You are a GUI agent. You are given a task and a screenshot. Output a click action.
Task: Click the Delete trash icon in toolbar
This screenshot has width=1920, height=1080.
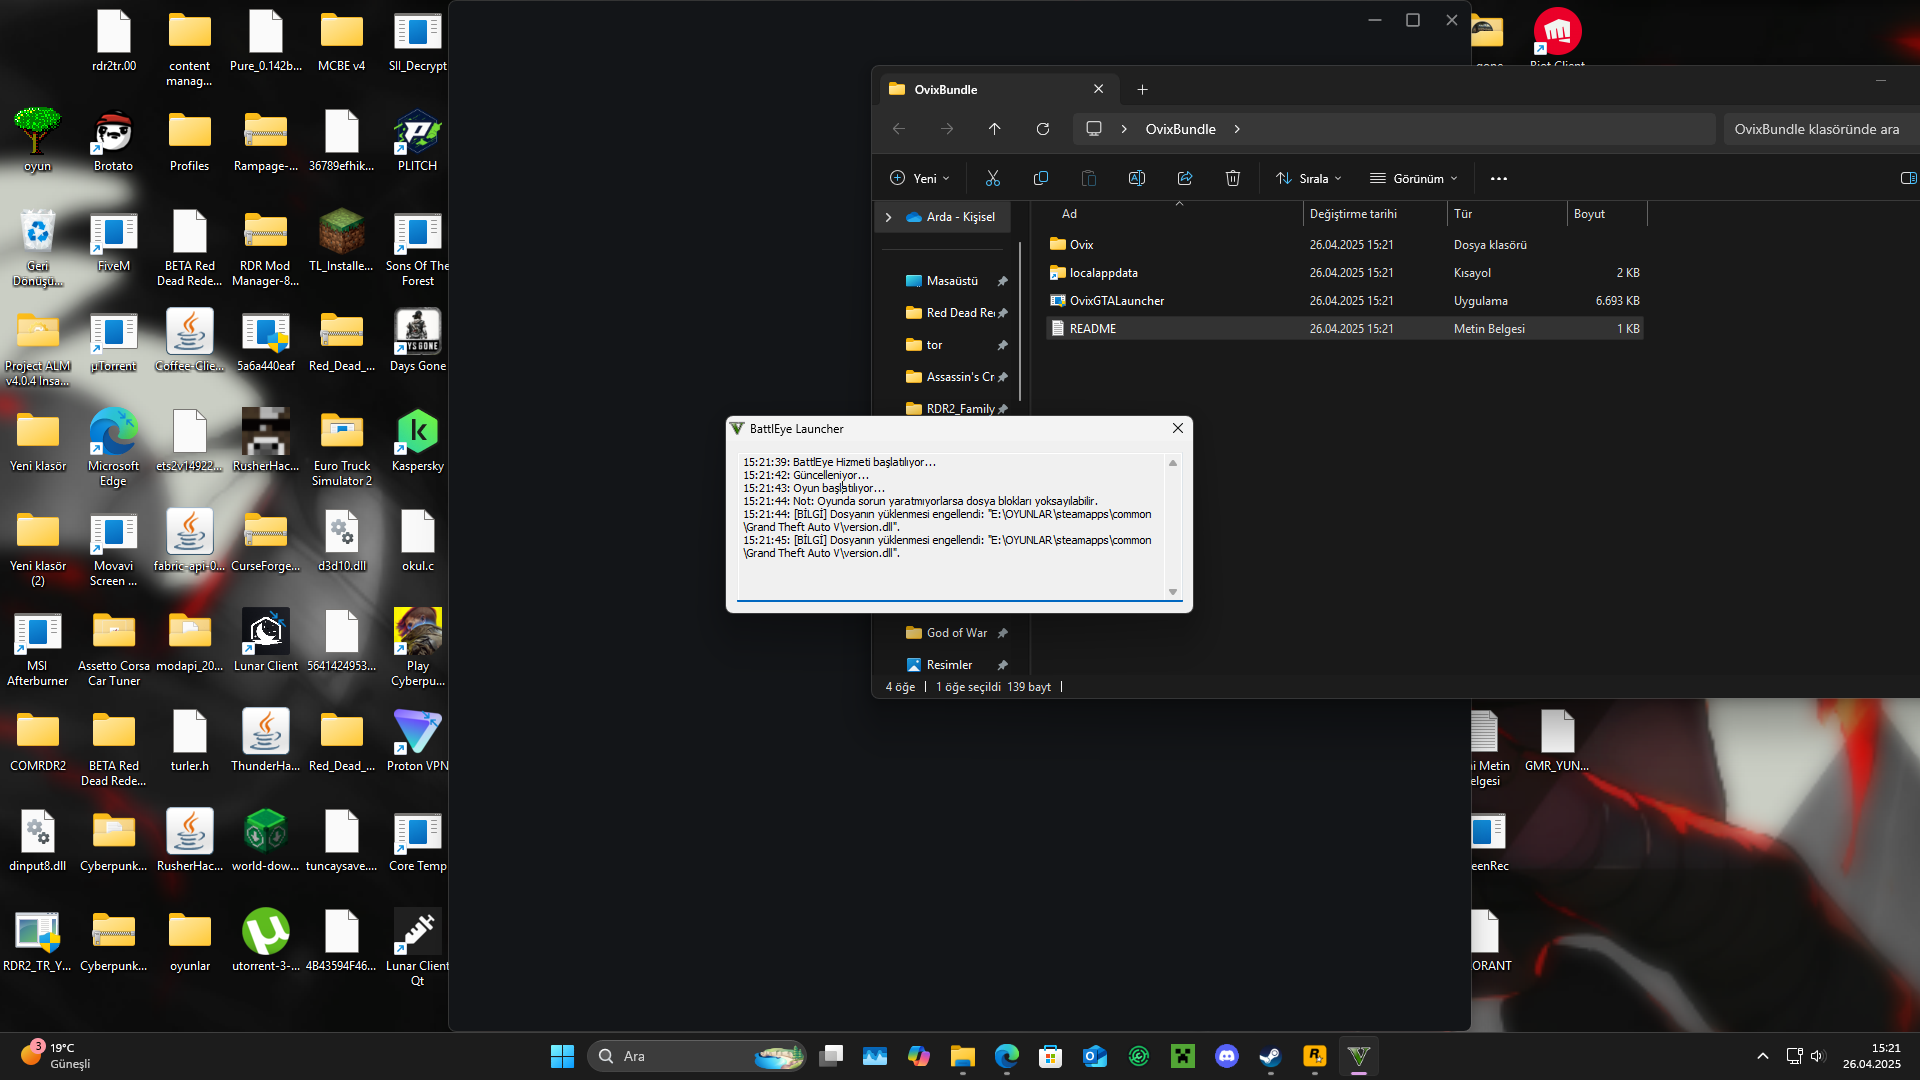pyautogui.click(x=1232, y=178)
